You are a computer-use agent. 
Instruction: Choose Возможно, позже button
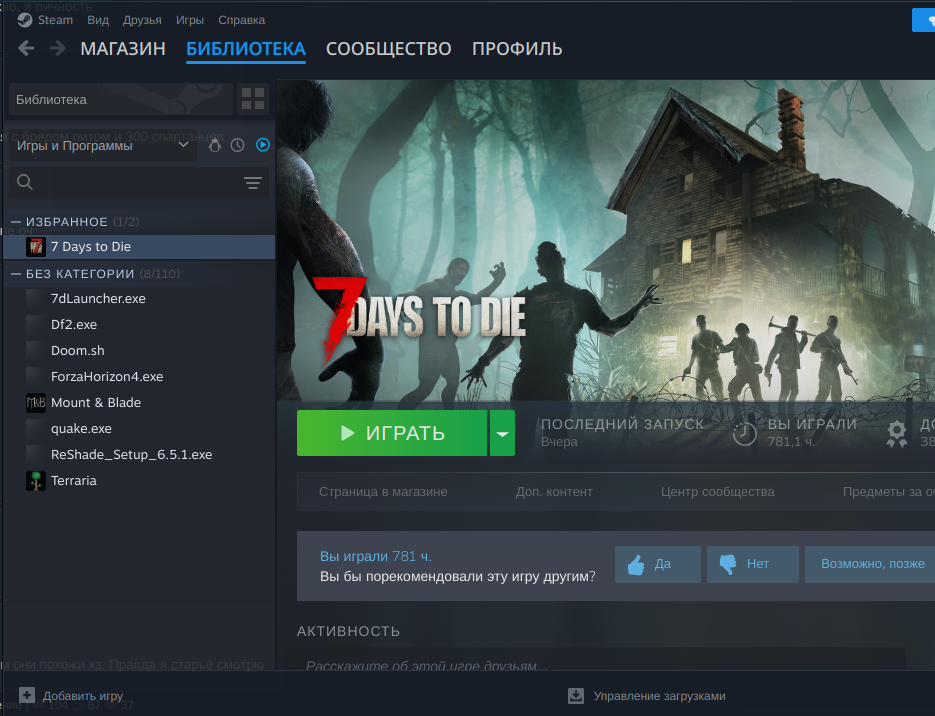tap(872, 564)
